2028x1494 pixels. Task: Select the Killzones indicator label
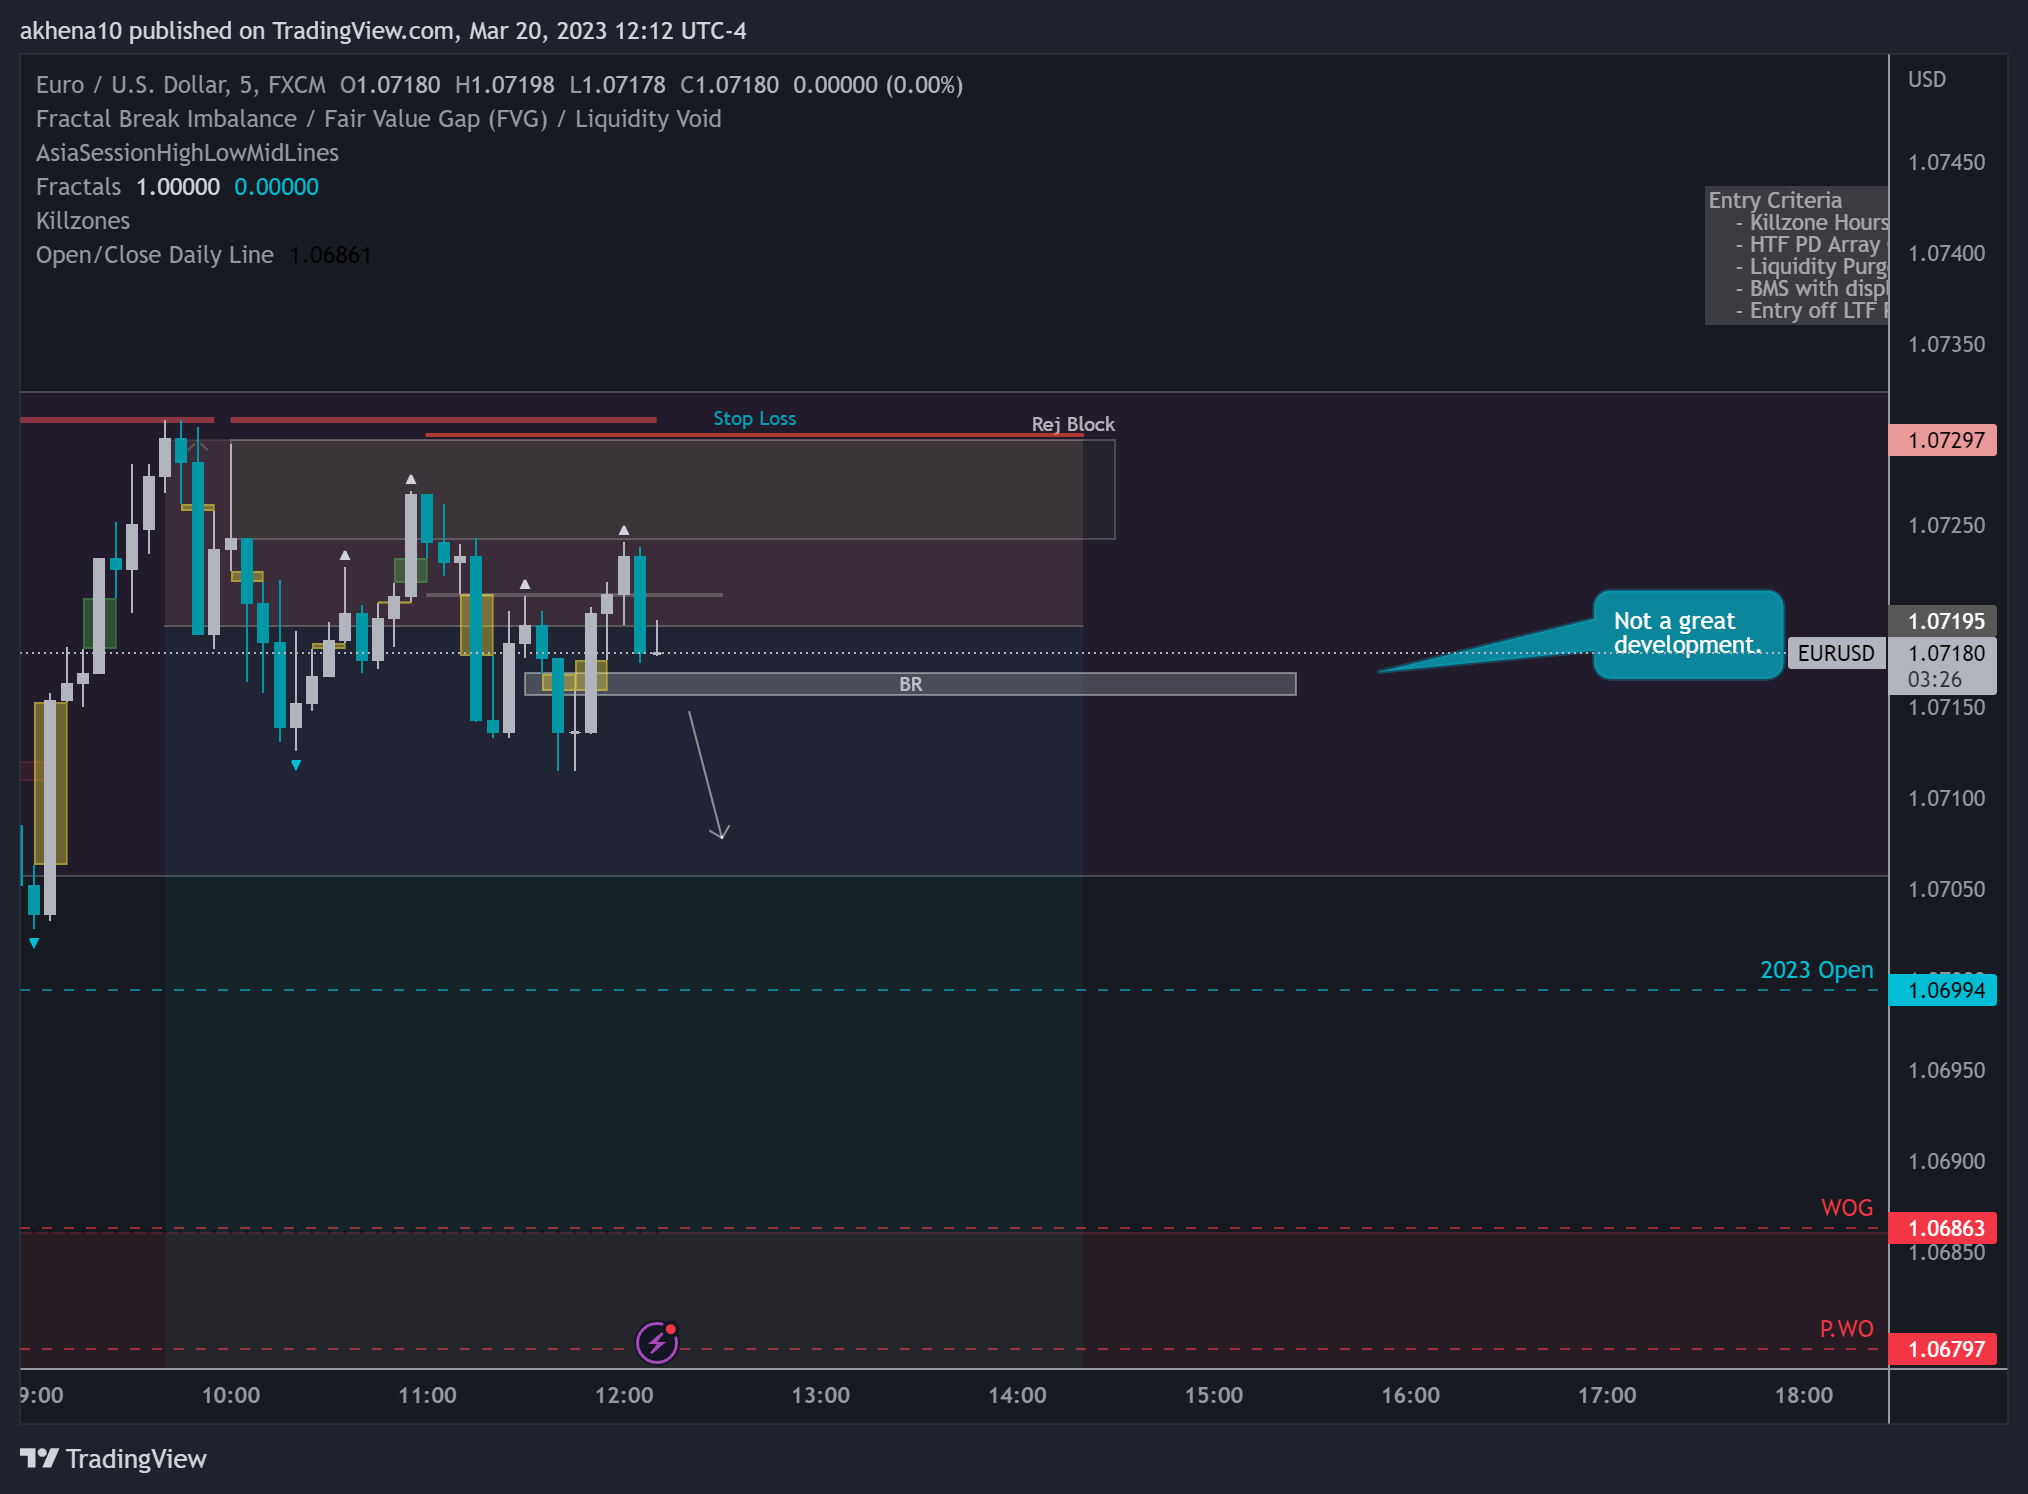tap(83, 221)
